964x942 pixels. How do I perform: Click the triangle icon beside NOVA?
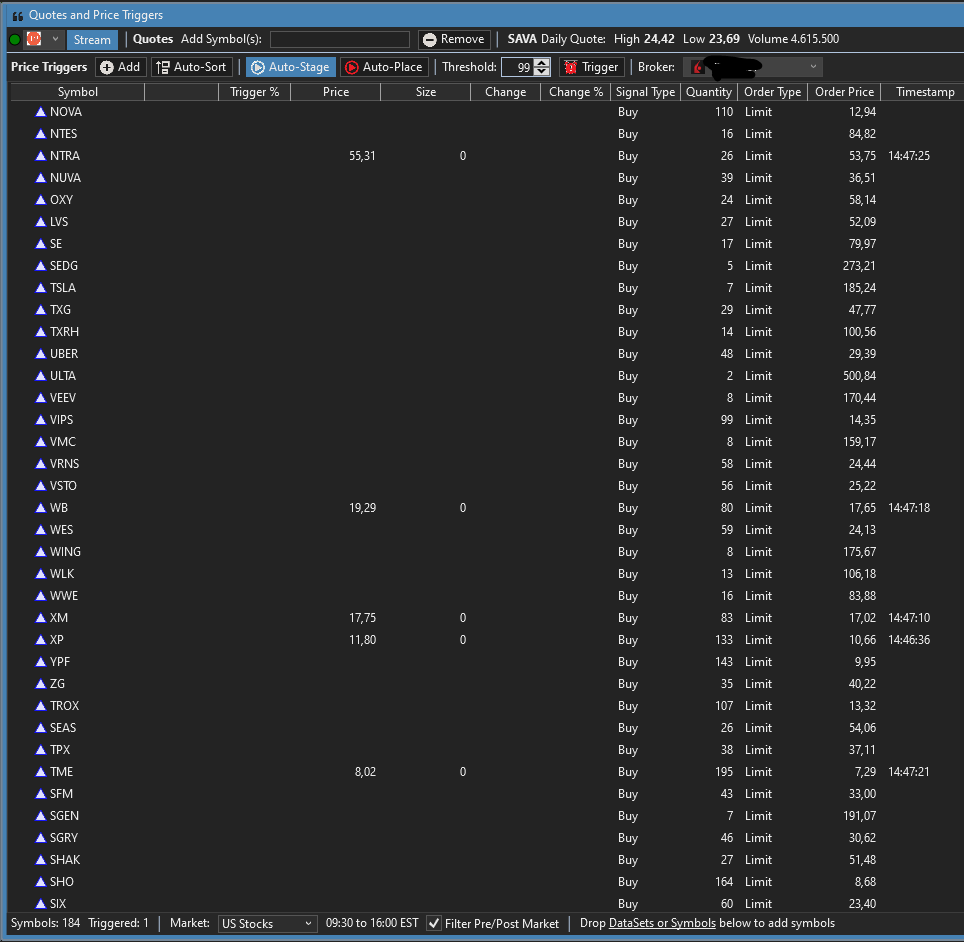tap(41, 112)
